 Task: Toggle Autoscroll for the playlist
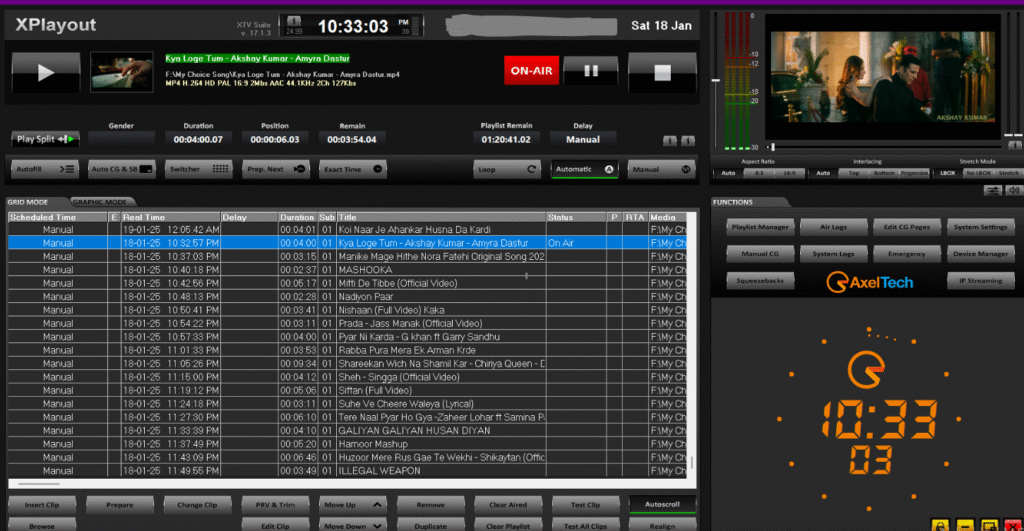click(x=661, y=504)
